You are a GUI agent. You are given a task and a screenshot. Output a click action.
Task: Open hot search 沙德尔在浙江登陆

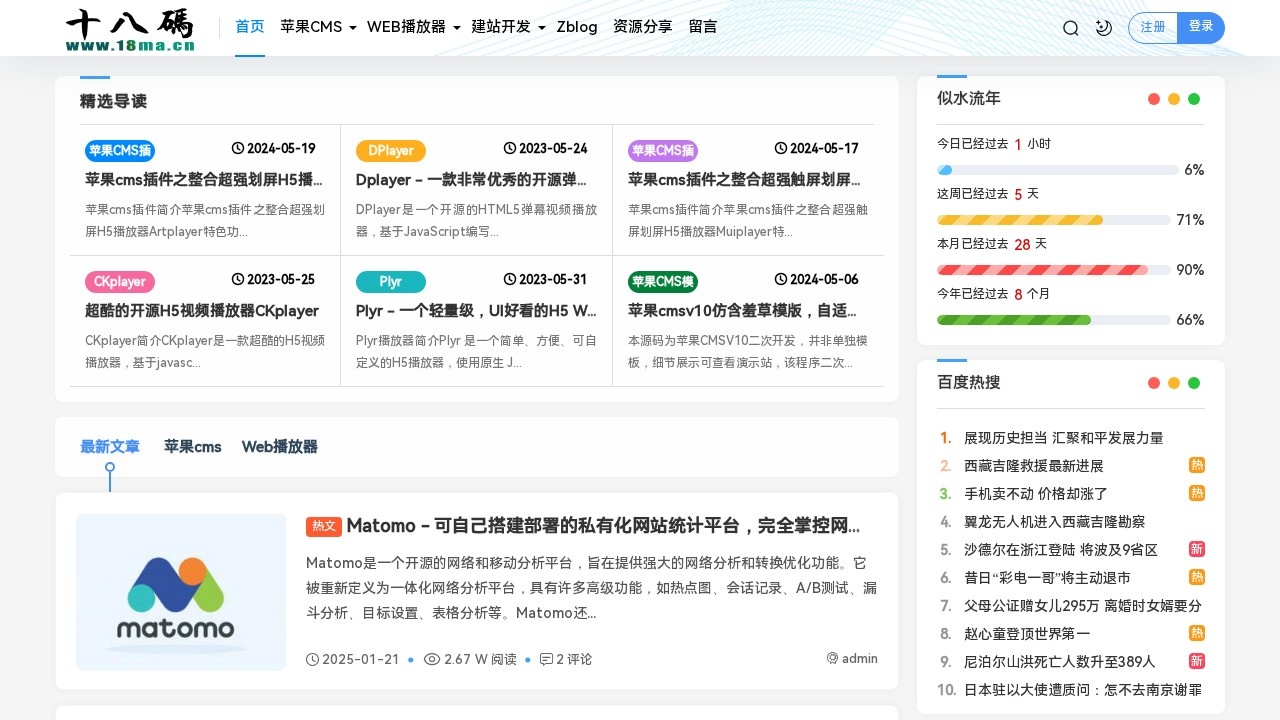tap(1061, 550)
